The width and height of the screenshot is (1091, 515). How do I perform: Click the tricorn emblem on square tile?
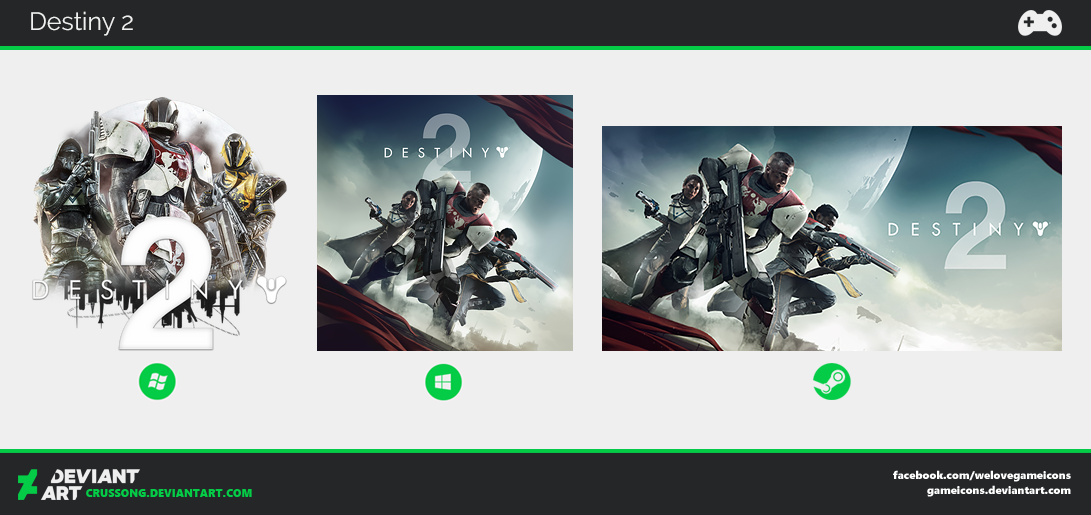(x=502, y=152)
